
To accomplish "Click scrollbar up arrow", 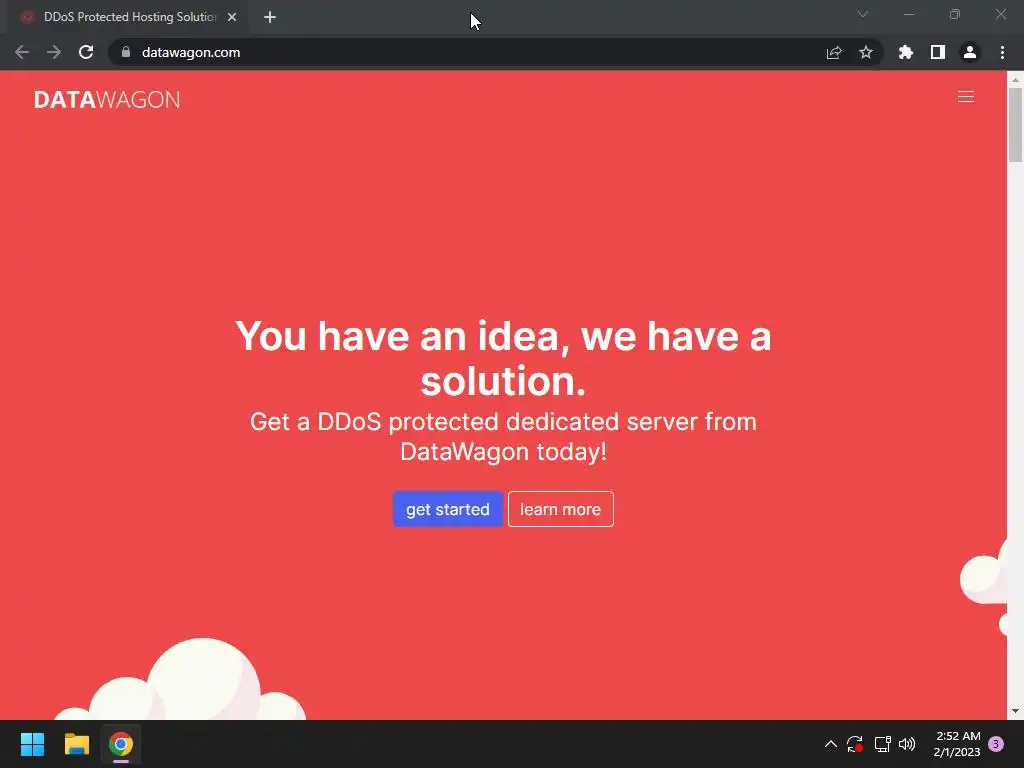I will (x=1015, y=80).
